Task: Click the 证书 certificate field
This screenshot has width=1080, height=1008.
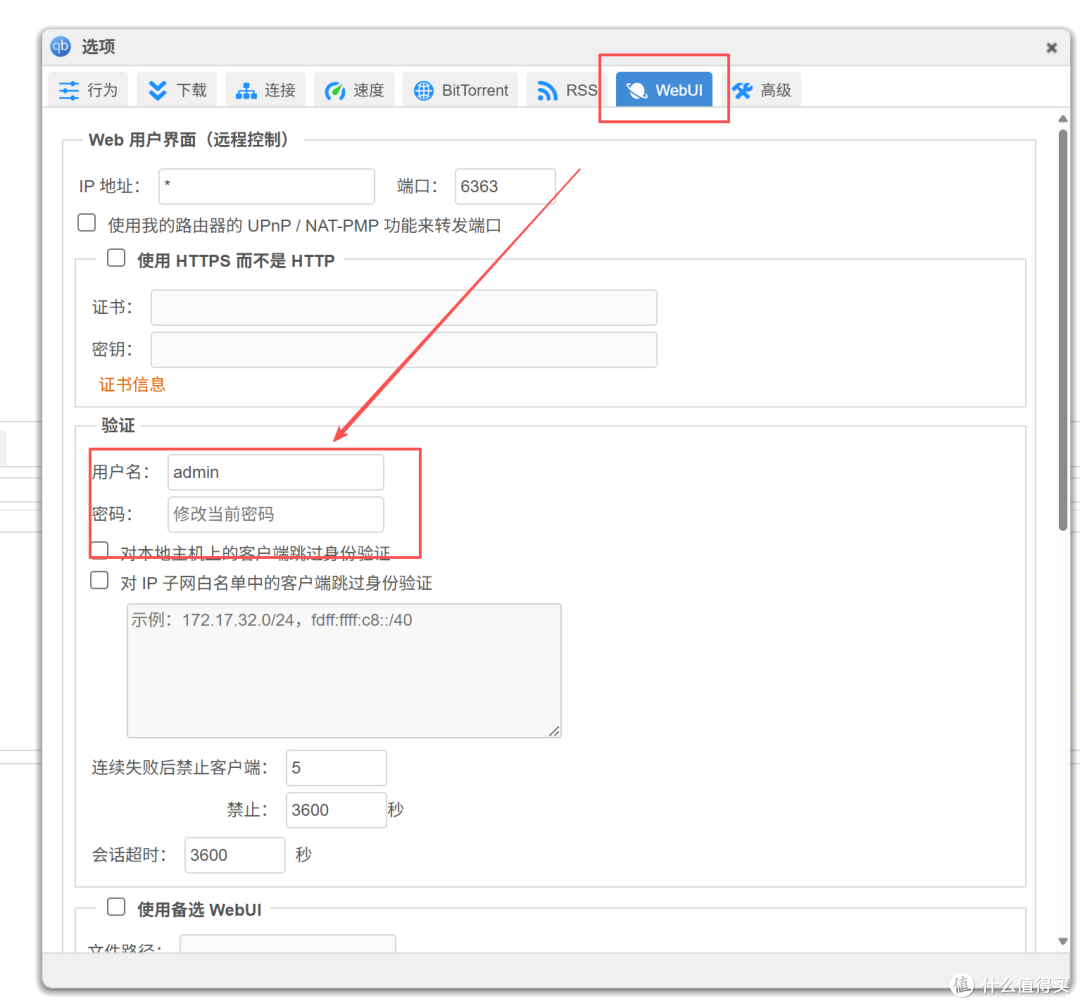Action: (x=404, y=307)
